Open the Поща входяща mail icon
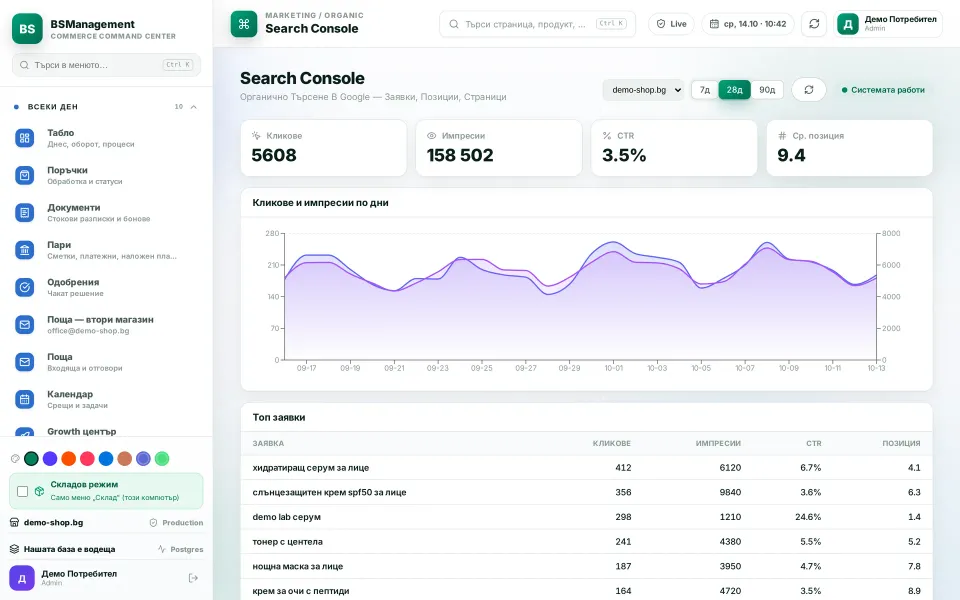 (x=24, y=362)
